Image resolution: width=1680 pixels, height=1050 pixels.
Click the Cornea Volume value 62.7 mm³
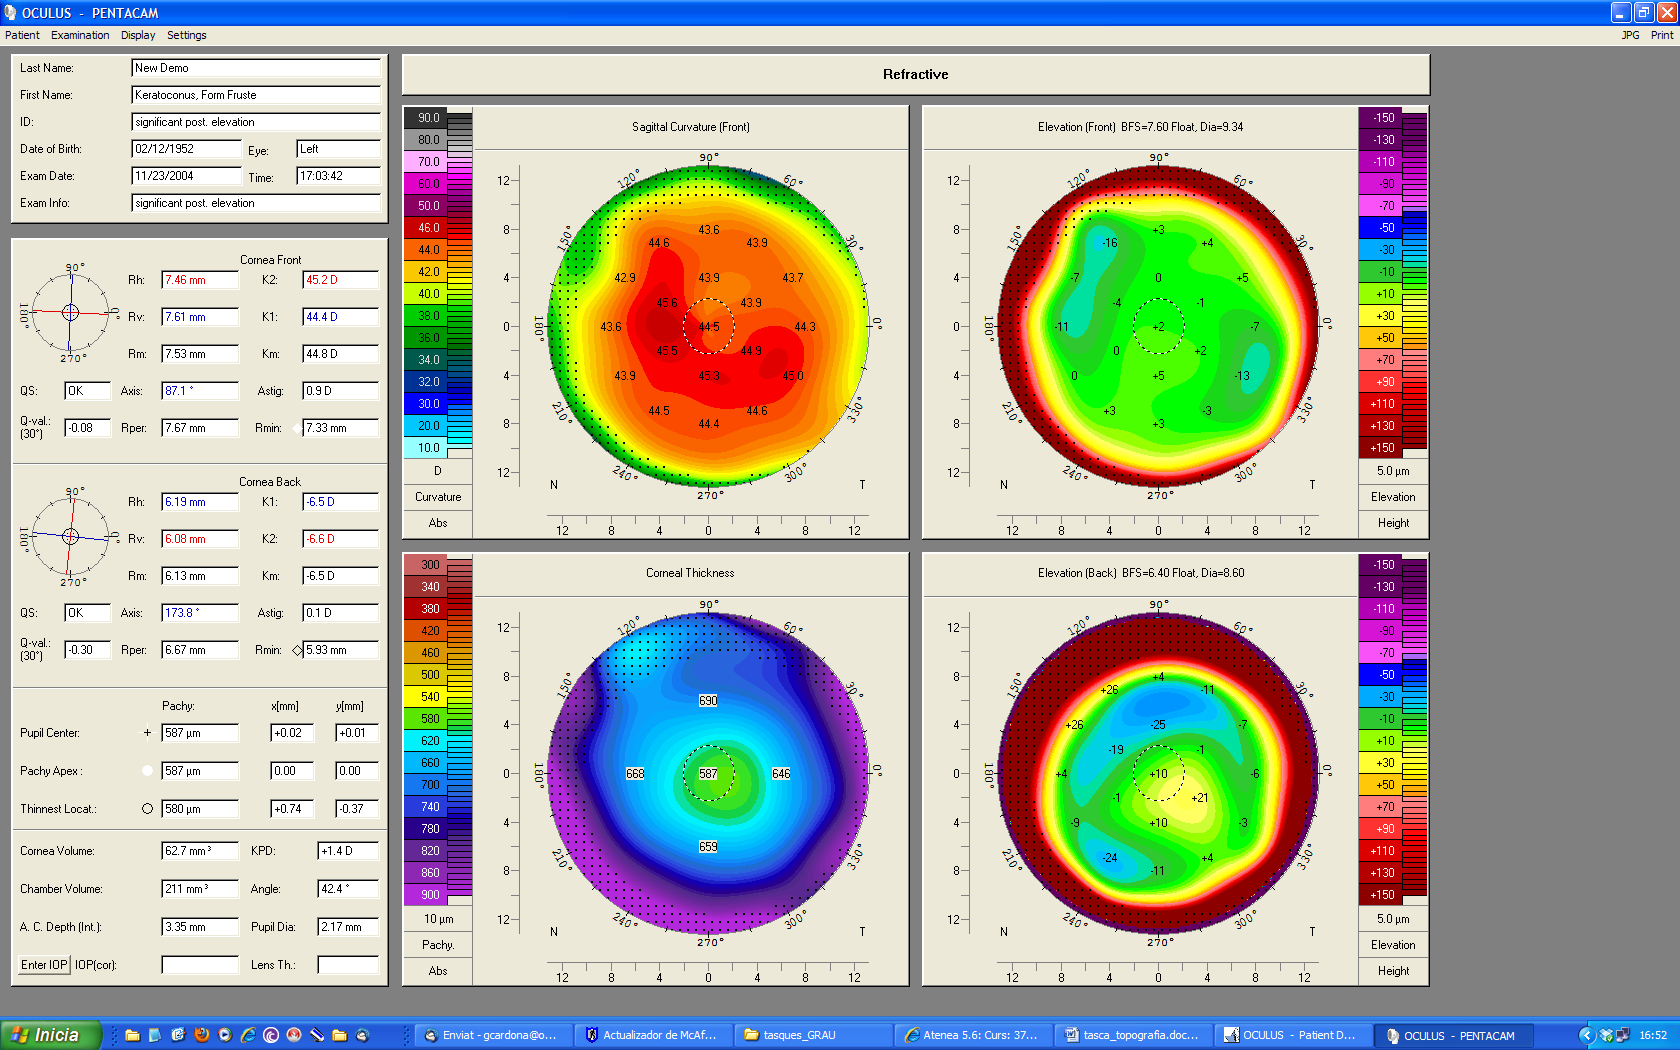pyautogui.click(x=200, y=851)
